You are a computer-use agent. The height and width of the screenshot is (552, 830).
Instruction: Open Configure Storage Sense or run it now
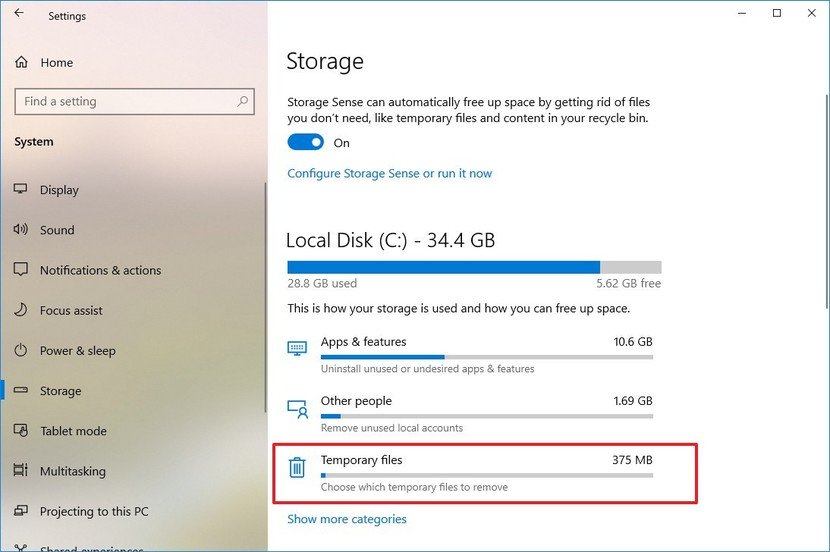coord(389,173)
